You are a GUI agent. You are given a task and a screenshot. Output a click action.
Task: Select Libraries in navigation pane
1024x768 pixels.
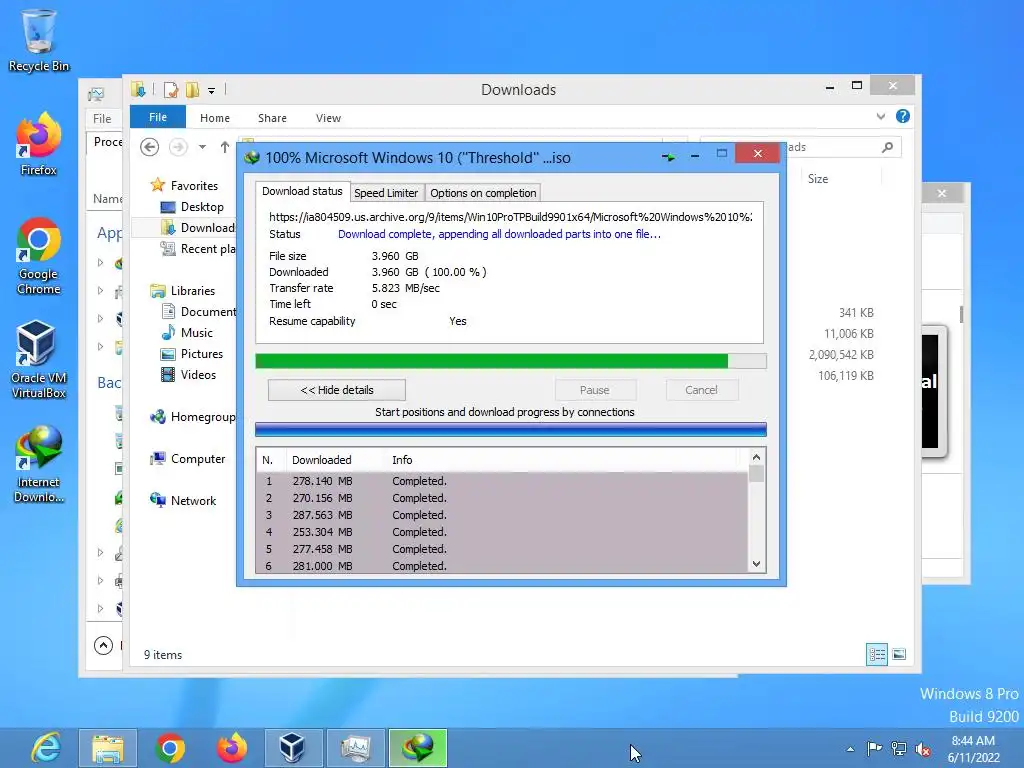[183, 291]
